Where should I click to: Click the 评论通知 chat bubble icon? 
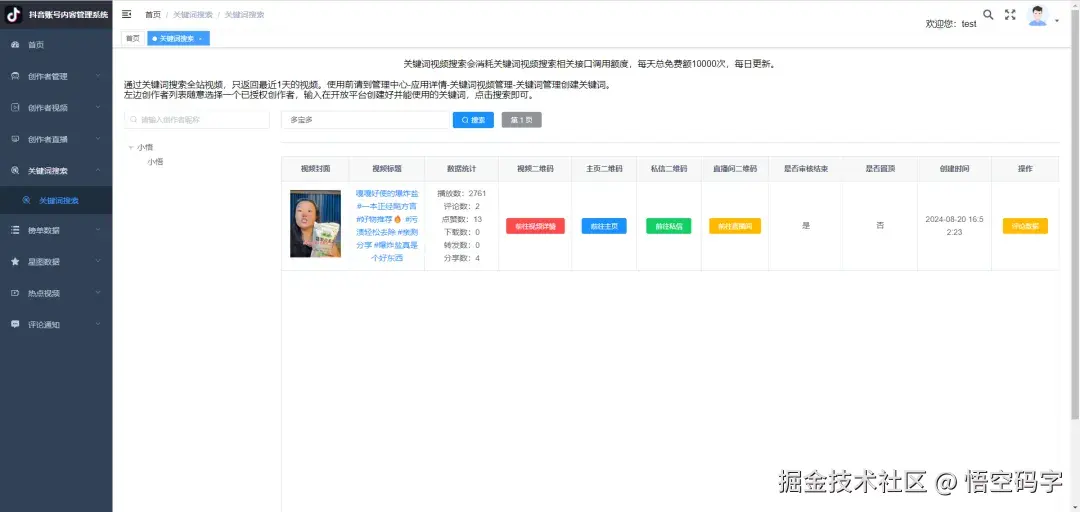[x=15, y=324]
